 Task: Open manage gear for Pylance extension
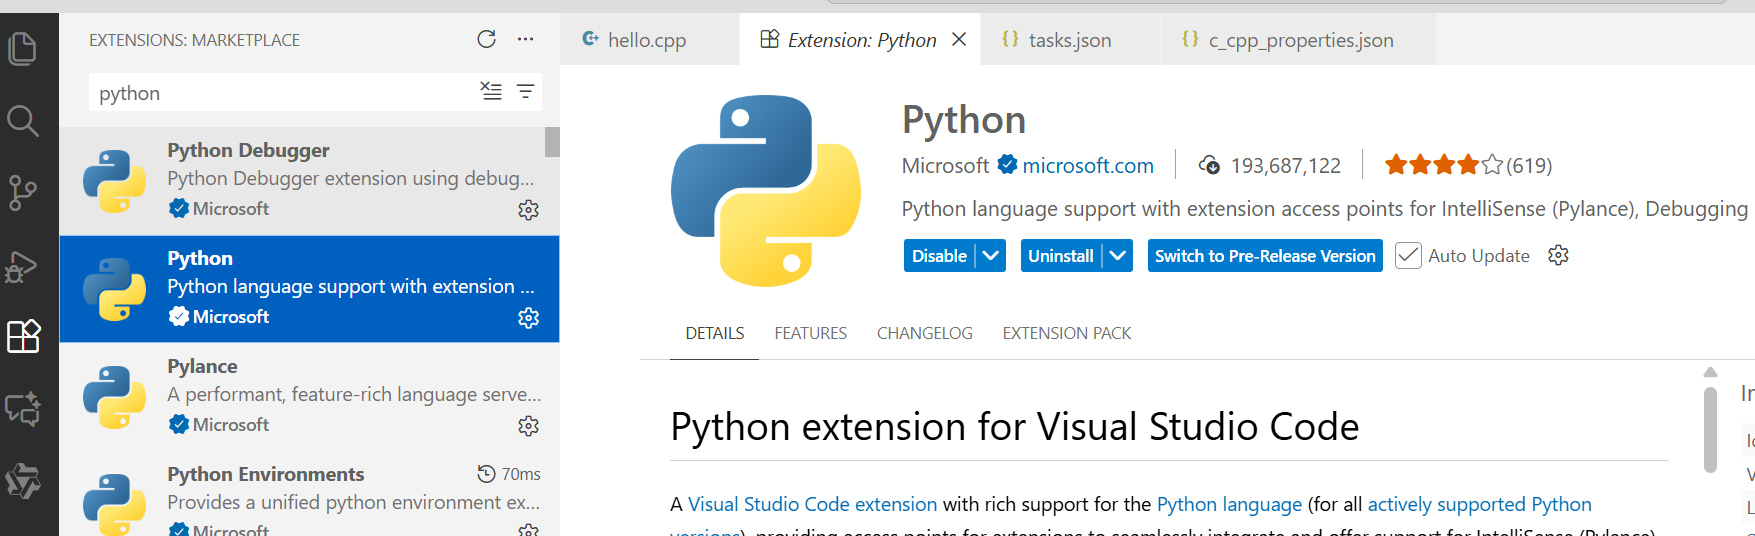point(528,426)
